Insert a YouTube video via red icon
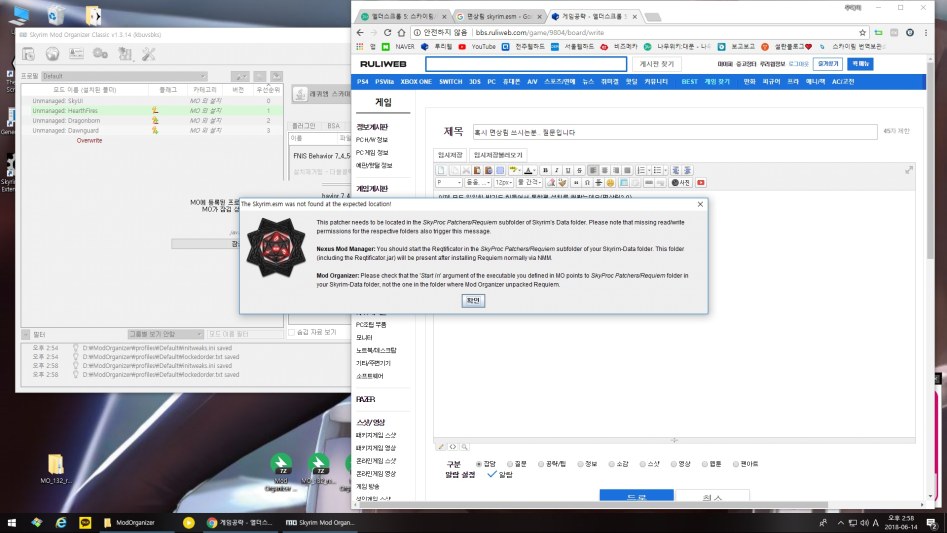This screenshot has height=533, width=947. pyautogui.click(x=700, y=182)
